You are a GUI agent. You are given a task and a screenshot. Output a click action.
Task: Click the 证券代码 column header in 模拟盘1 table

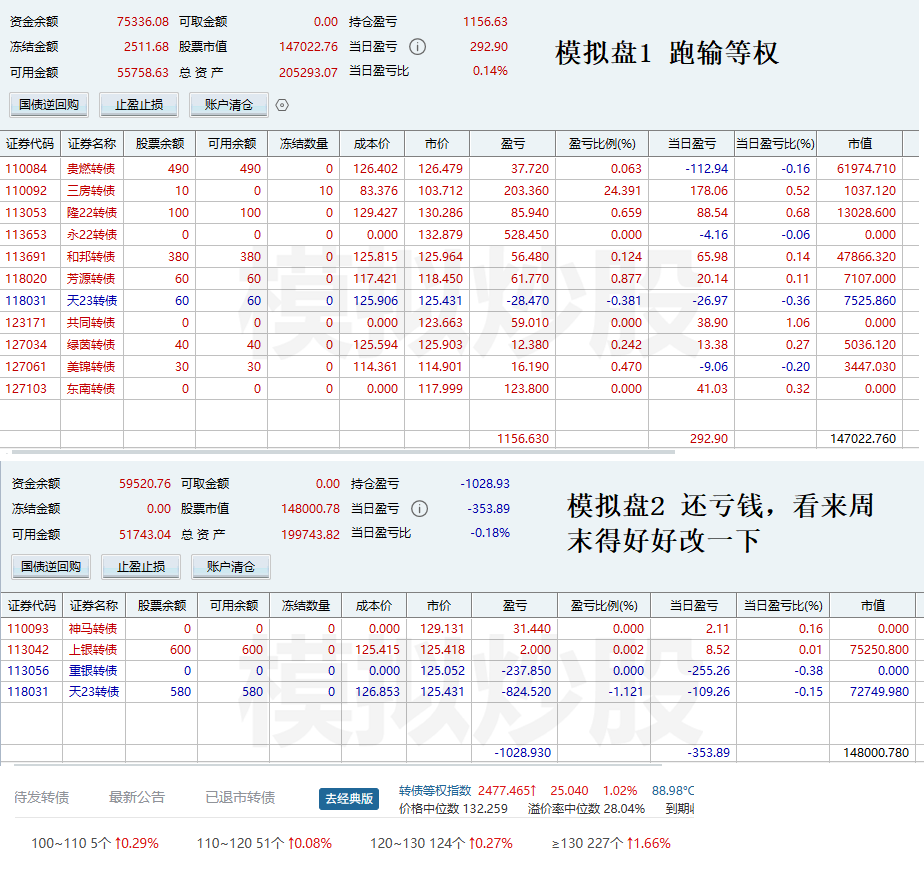tap(30, 143)
